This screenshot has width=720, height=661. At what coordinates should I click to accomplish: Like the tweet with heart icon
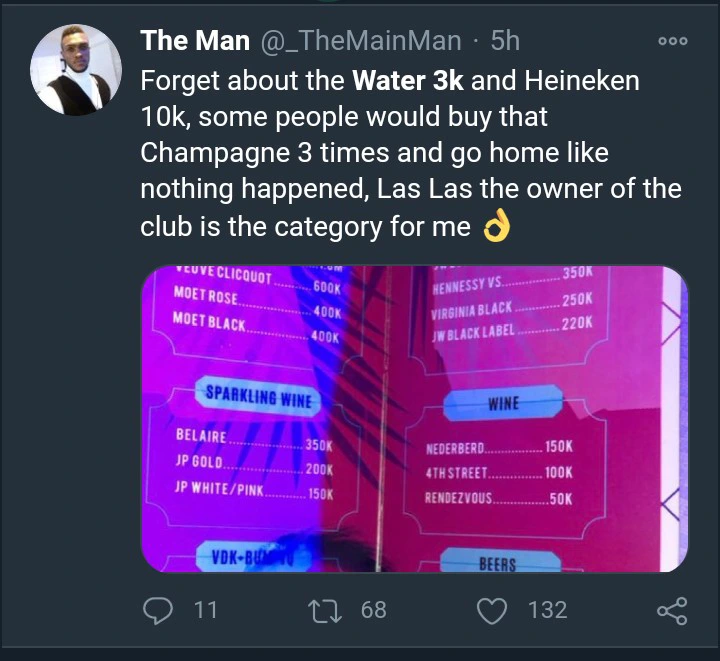pos(492,611)
